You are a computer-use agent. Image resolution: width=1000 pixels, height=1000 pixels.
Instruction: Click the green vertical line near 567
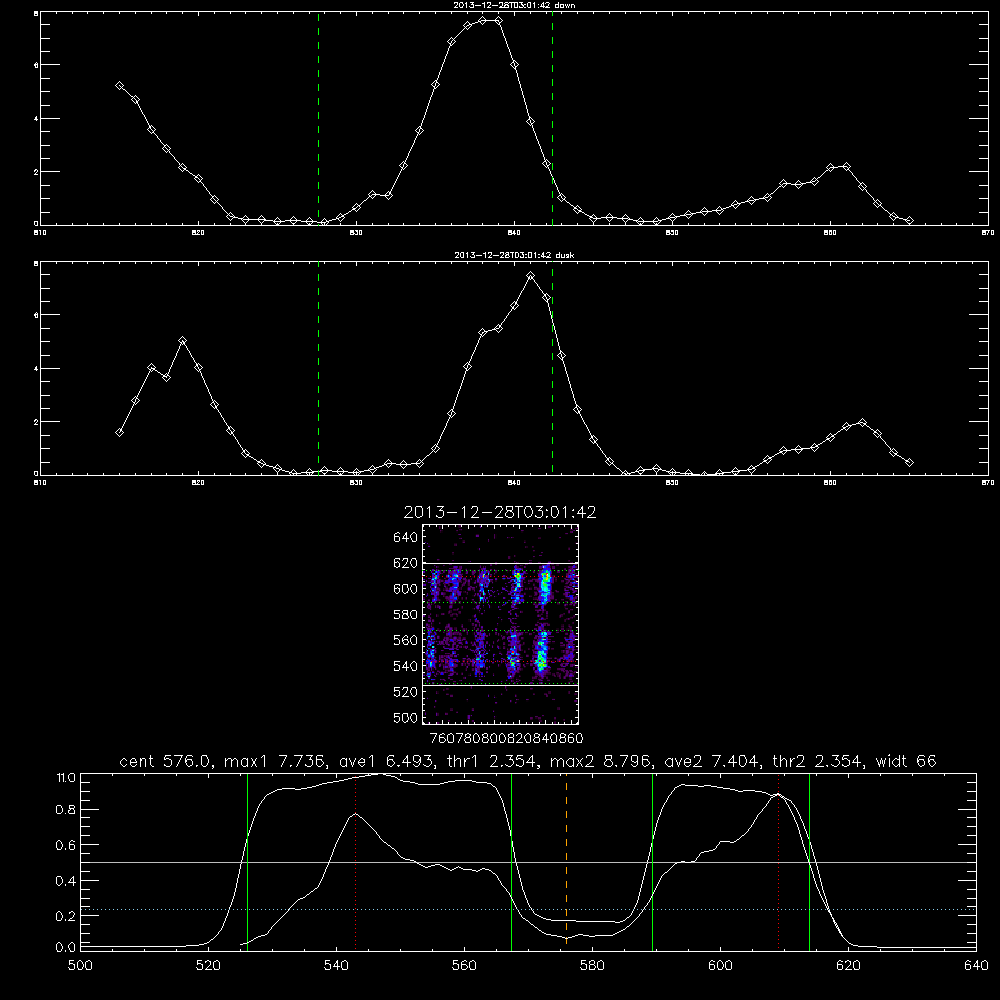511,861
